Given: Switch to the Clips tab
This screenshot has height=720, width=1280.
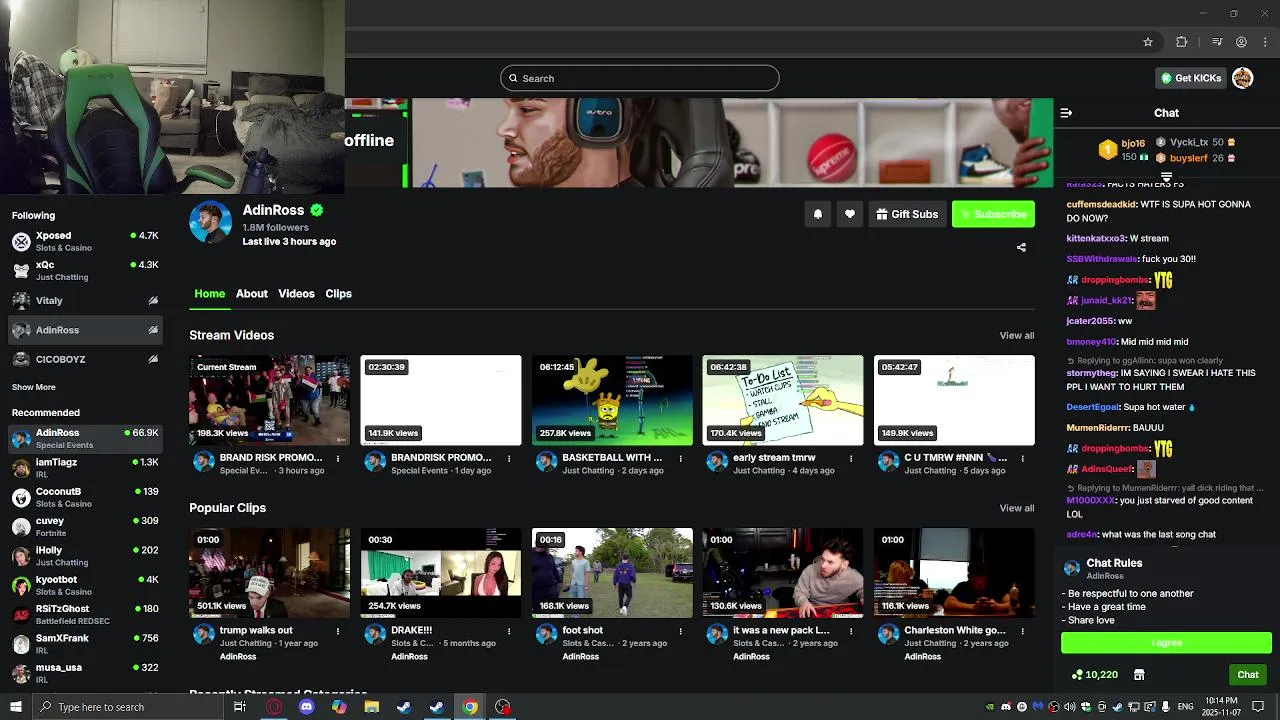Looking at the screenshot, I should [x=338, y=294].
